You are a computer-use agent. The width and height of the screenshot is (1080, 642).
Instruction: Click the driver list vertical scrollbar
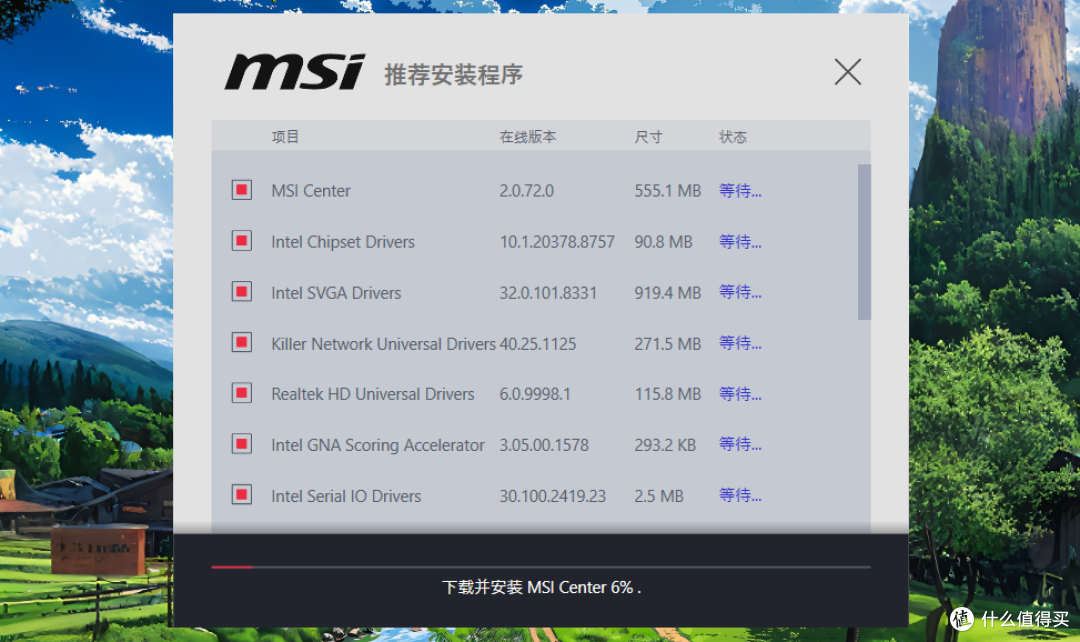[864, 242]
